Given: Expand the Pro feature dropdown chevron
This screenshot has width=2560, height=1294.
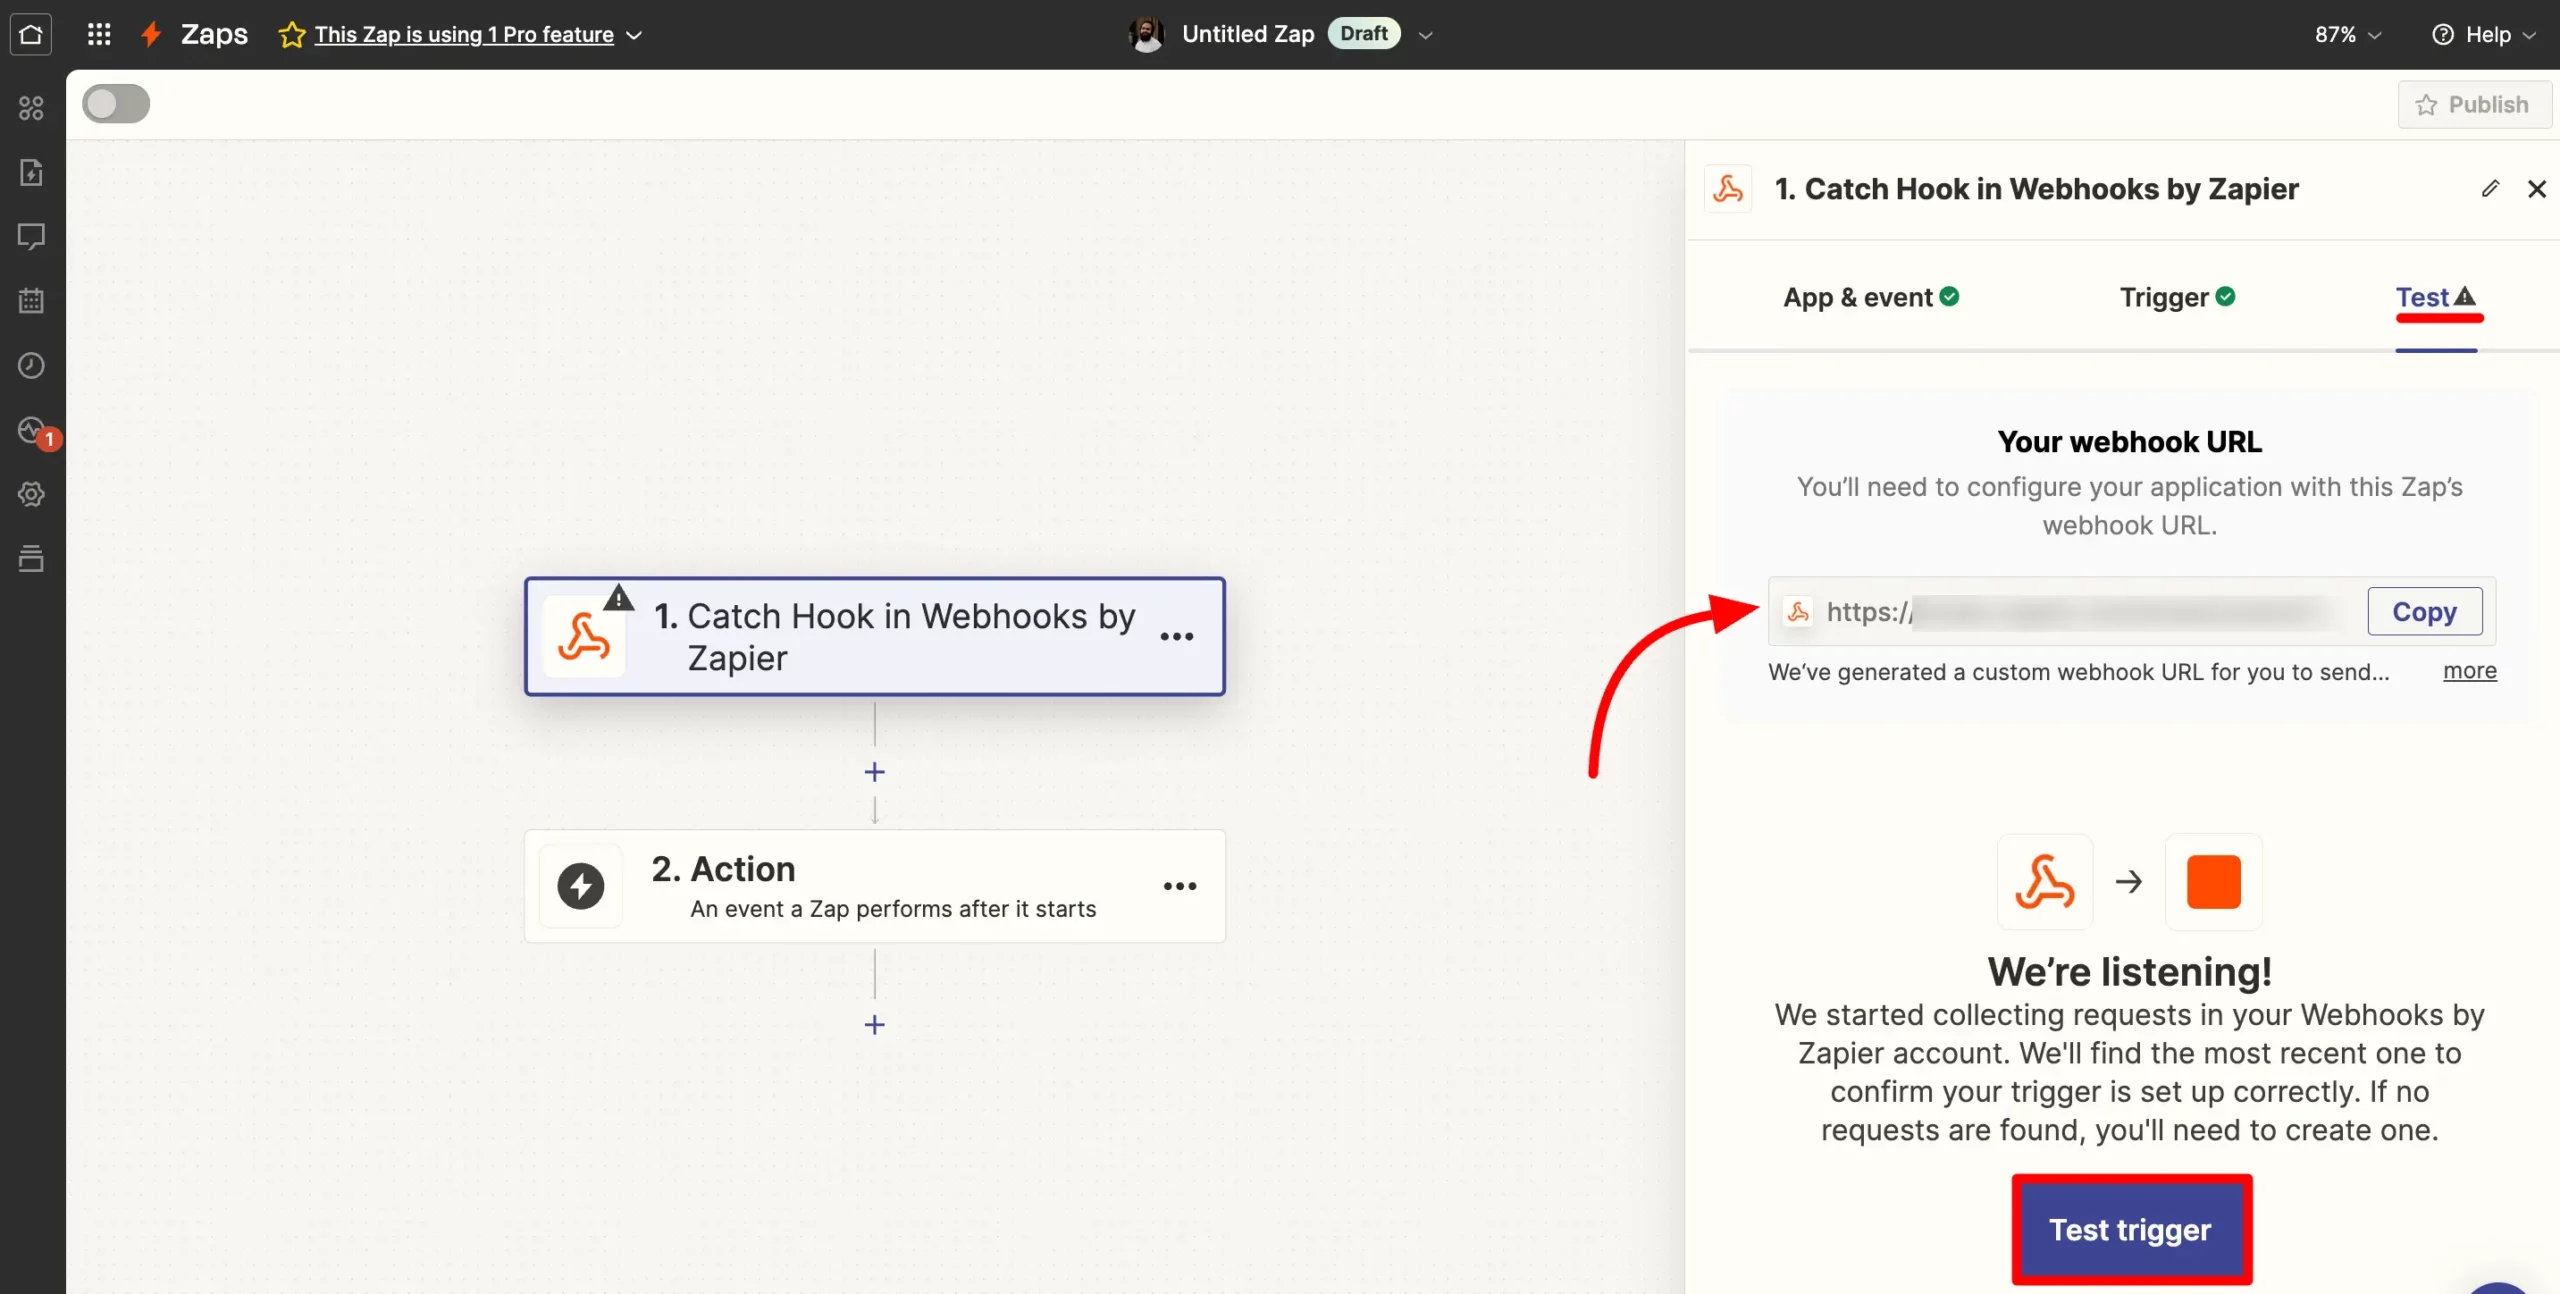Looking at the screenshot, I should click(634, 35).
